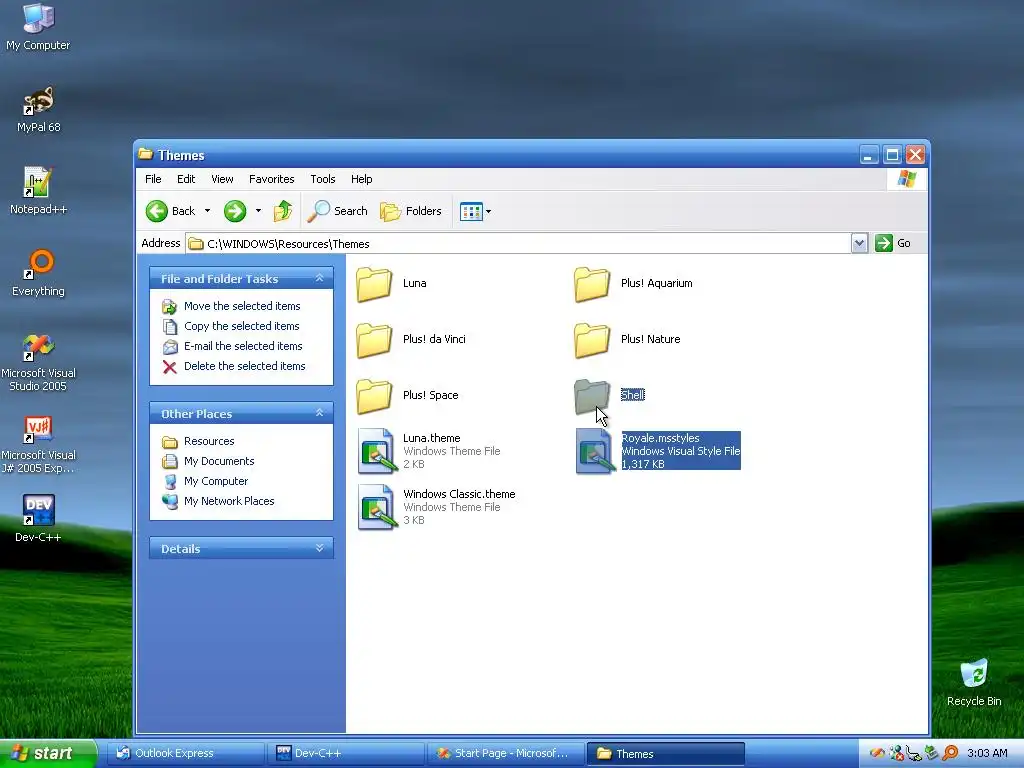Collapse the File and Folder Tasks panel
This screenshot has width=1024, height=768.
319,278
